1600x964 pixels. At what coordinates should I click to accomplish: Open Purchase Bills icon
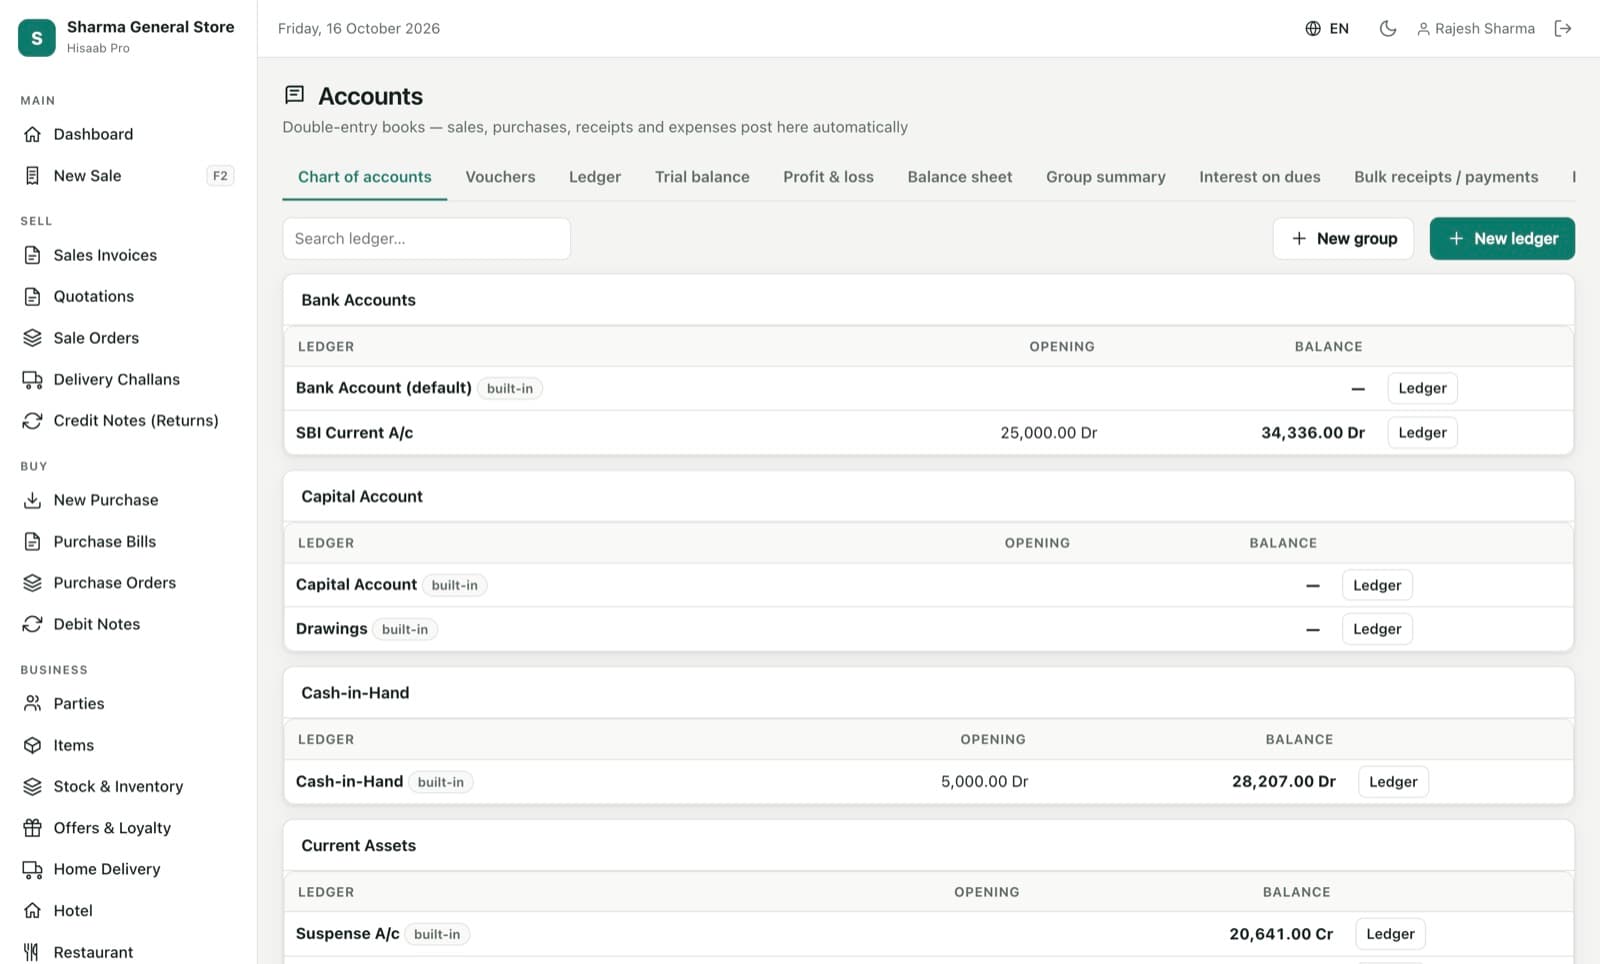tap(33, 542)
